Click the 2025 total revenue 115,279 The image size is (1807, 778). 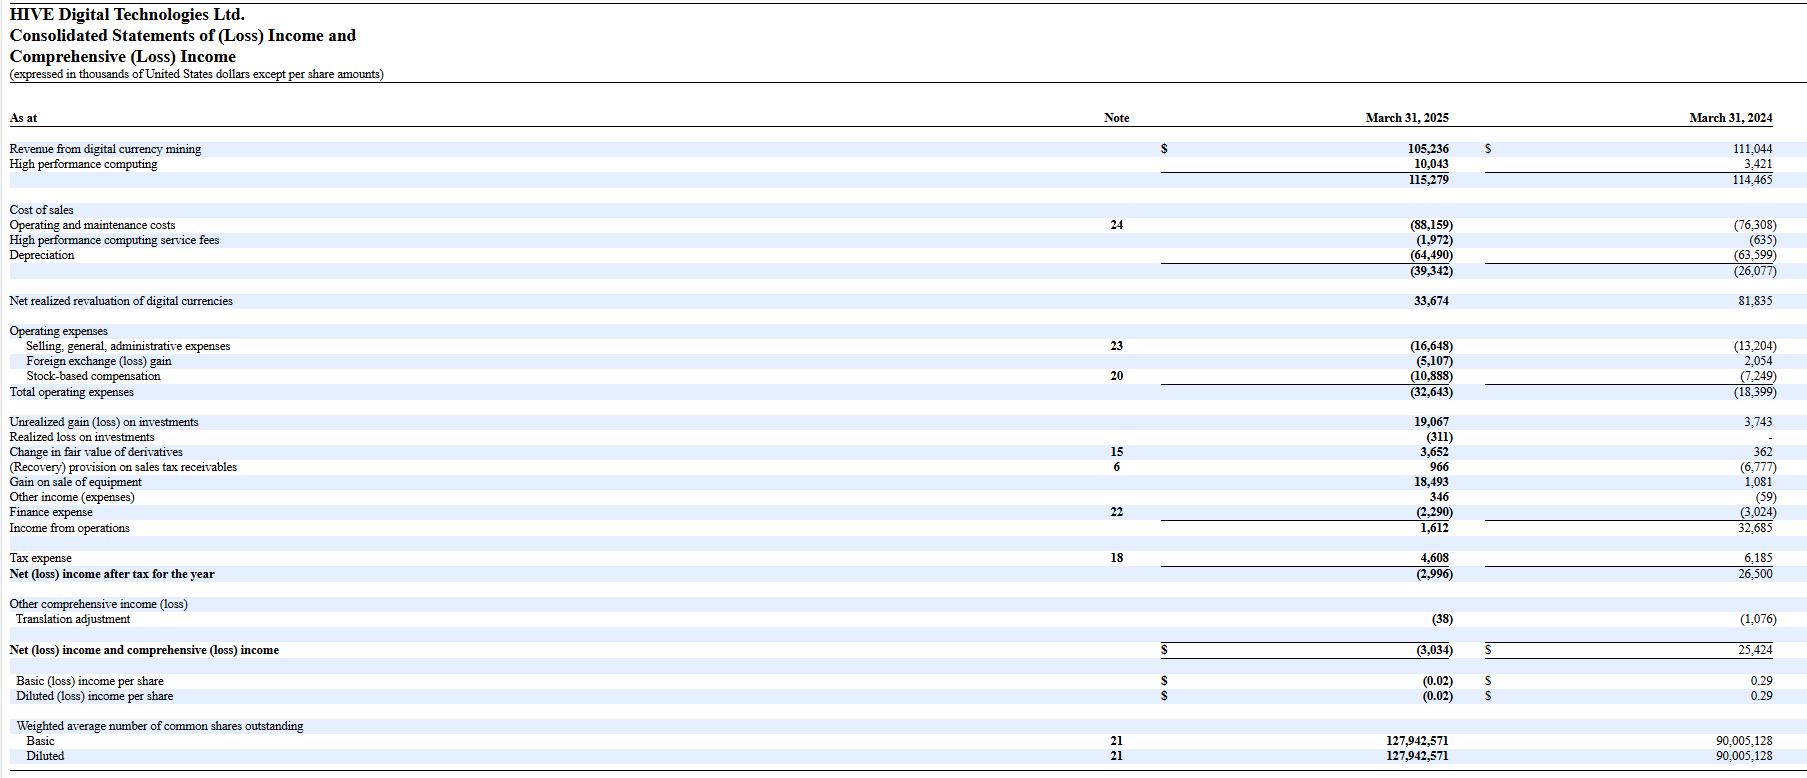[x=1429, y=180]
